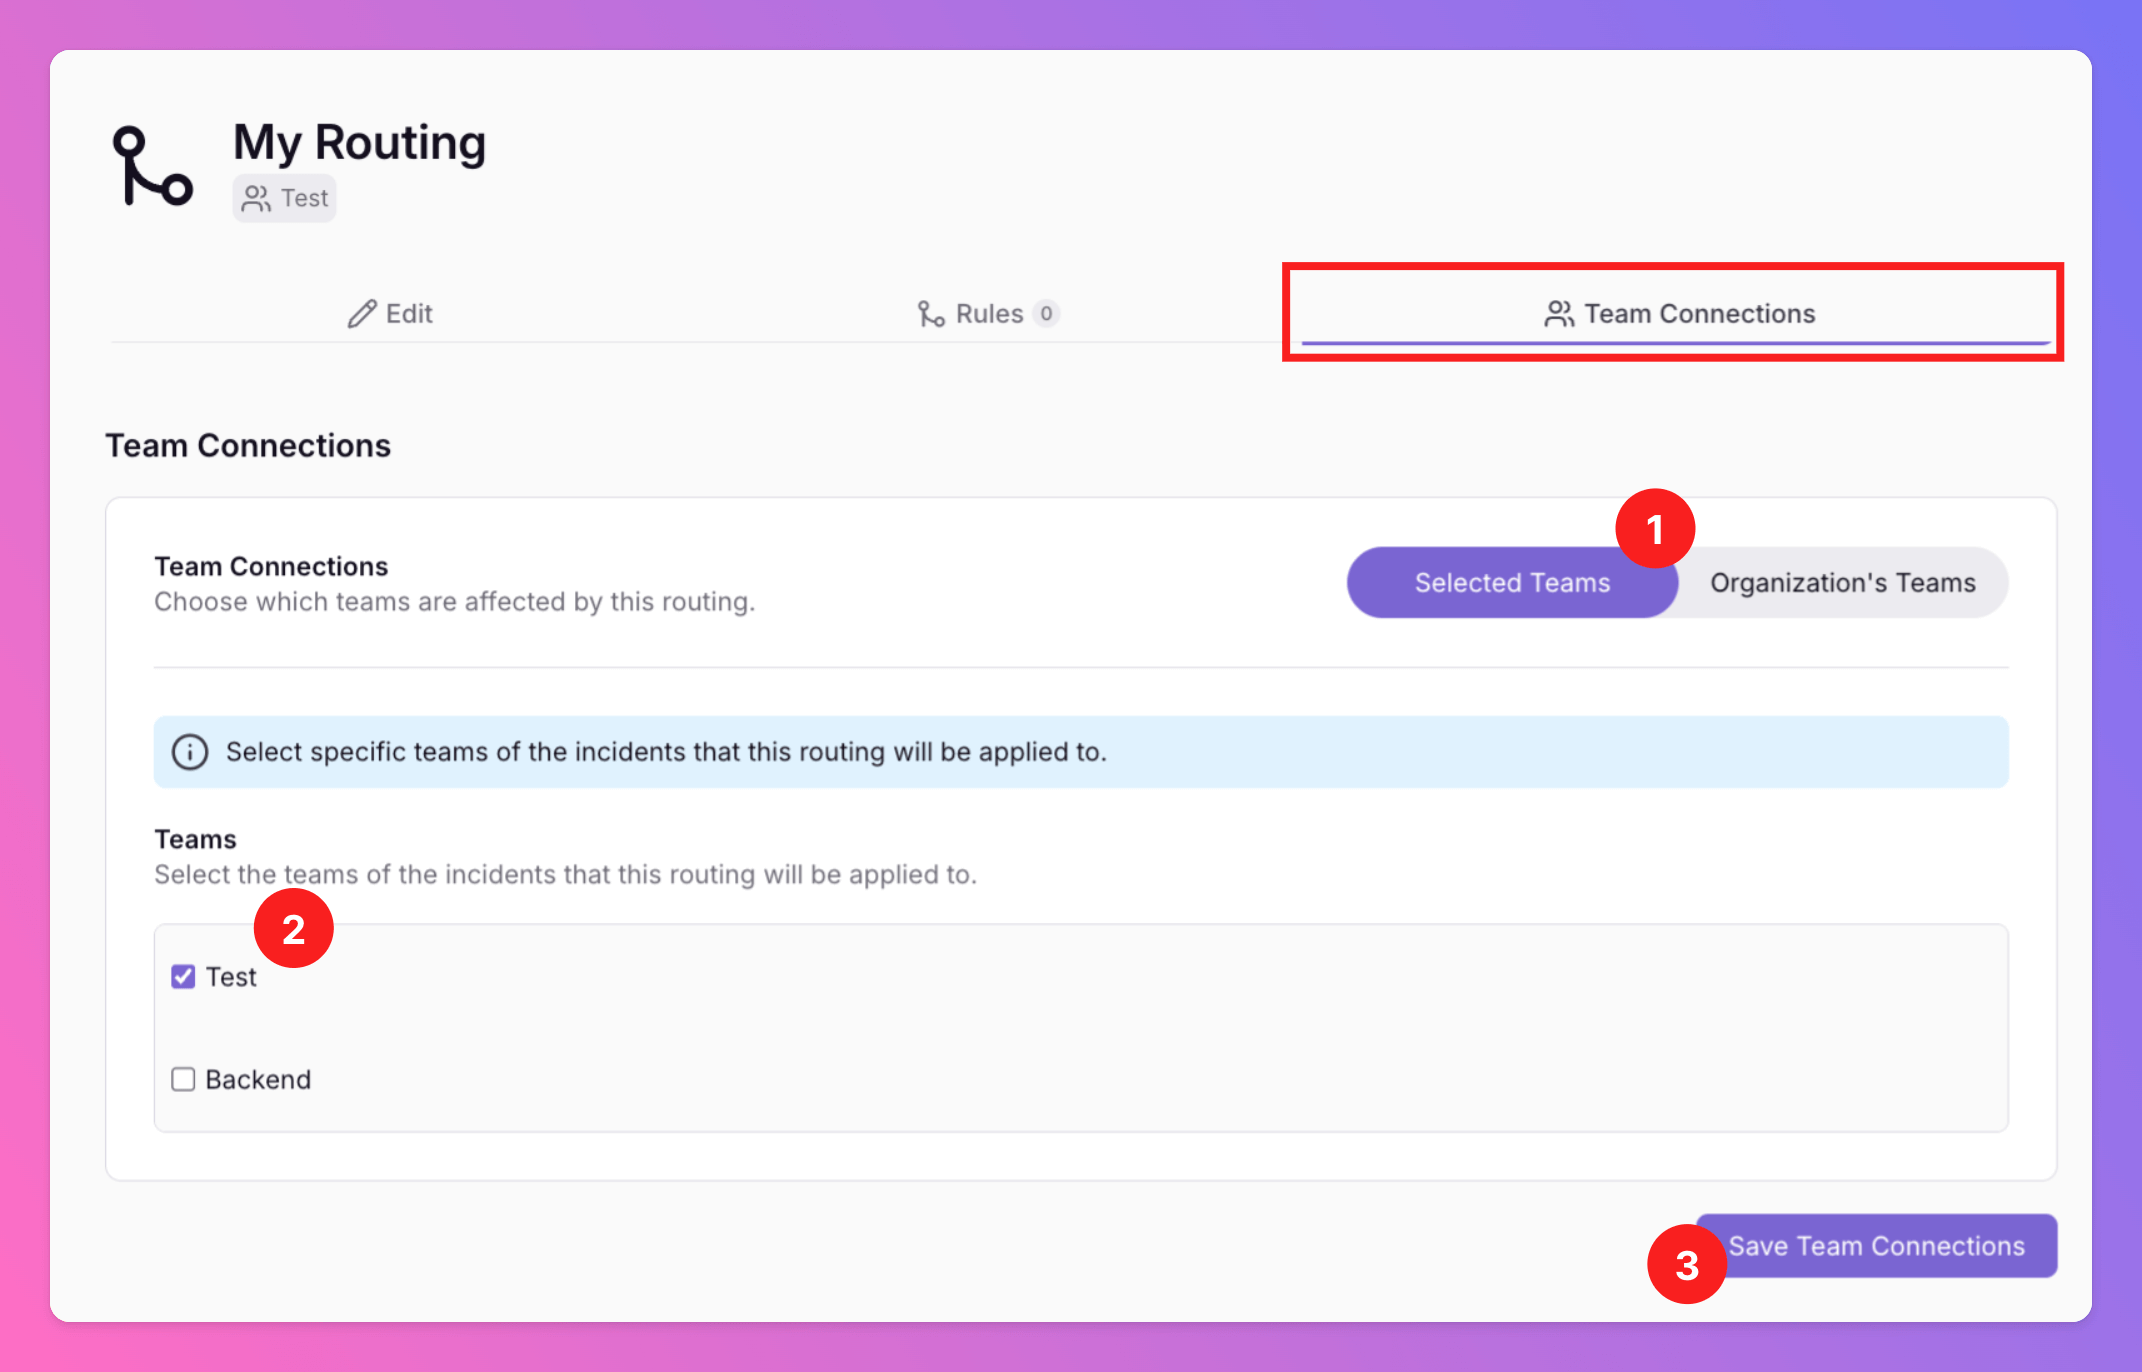Click the Test team tag under title

[x=285, y=198]
